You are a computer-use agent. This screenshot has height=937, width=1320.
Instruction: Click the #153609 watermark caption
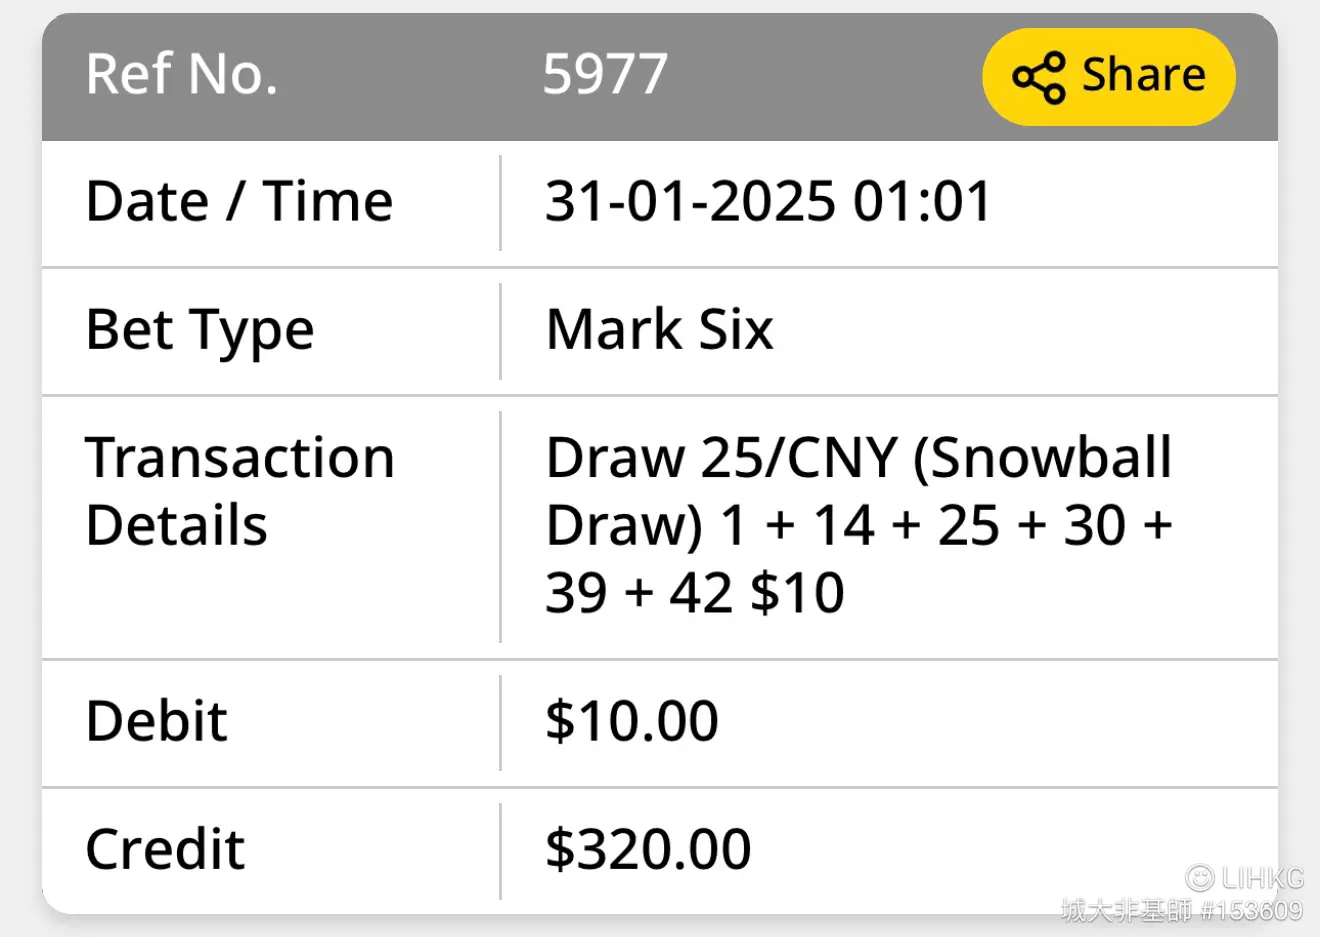coord(1251,910)
